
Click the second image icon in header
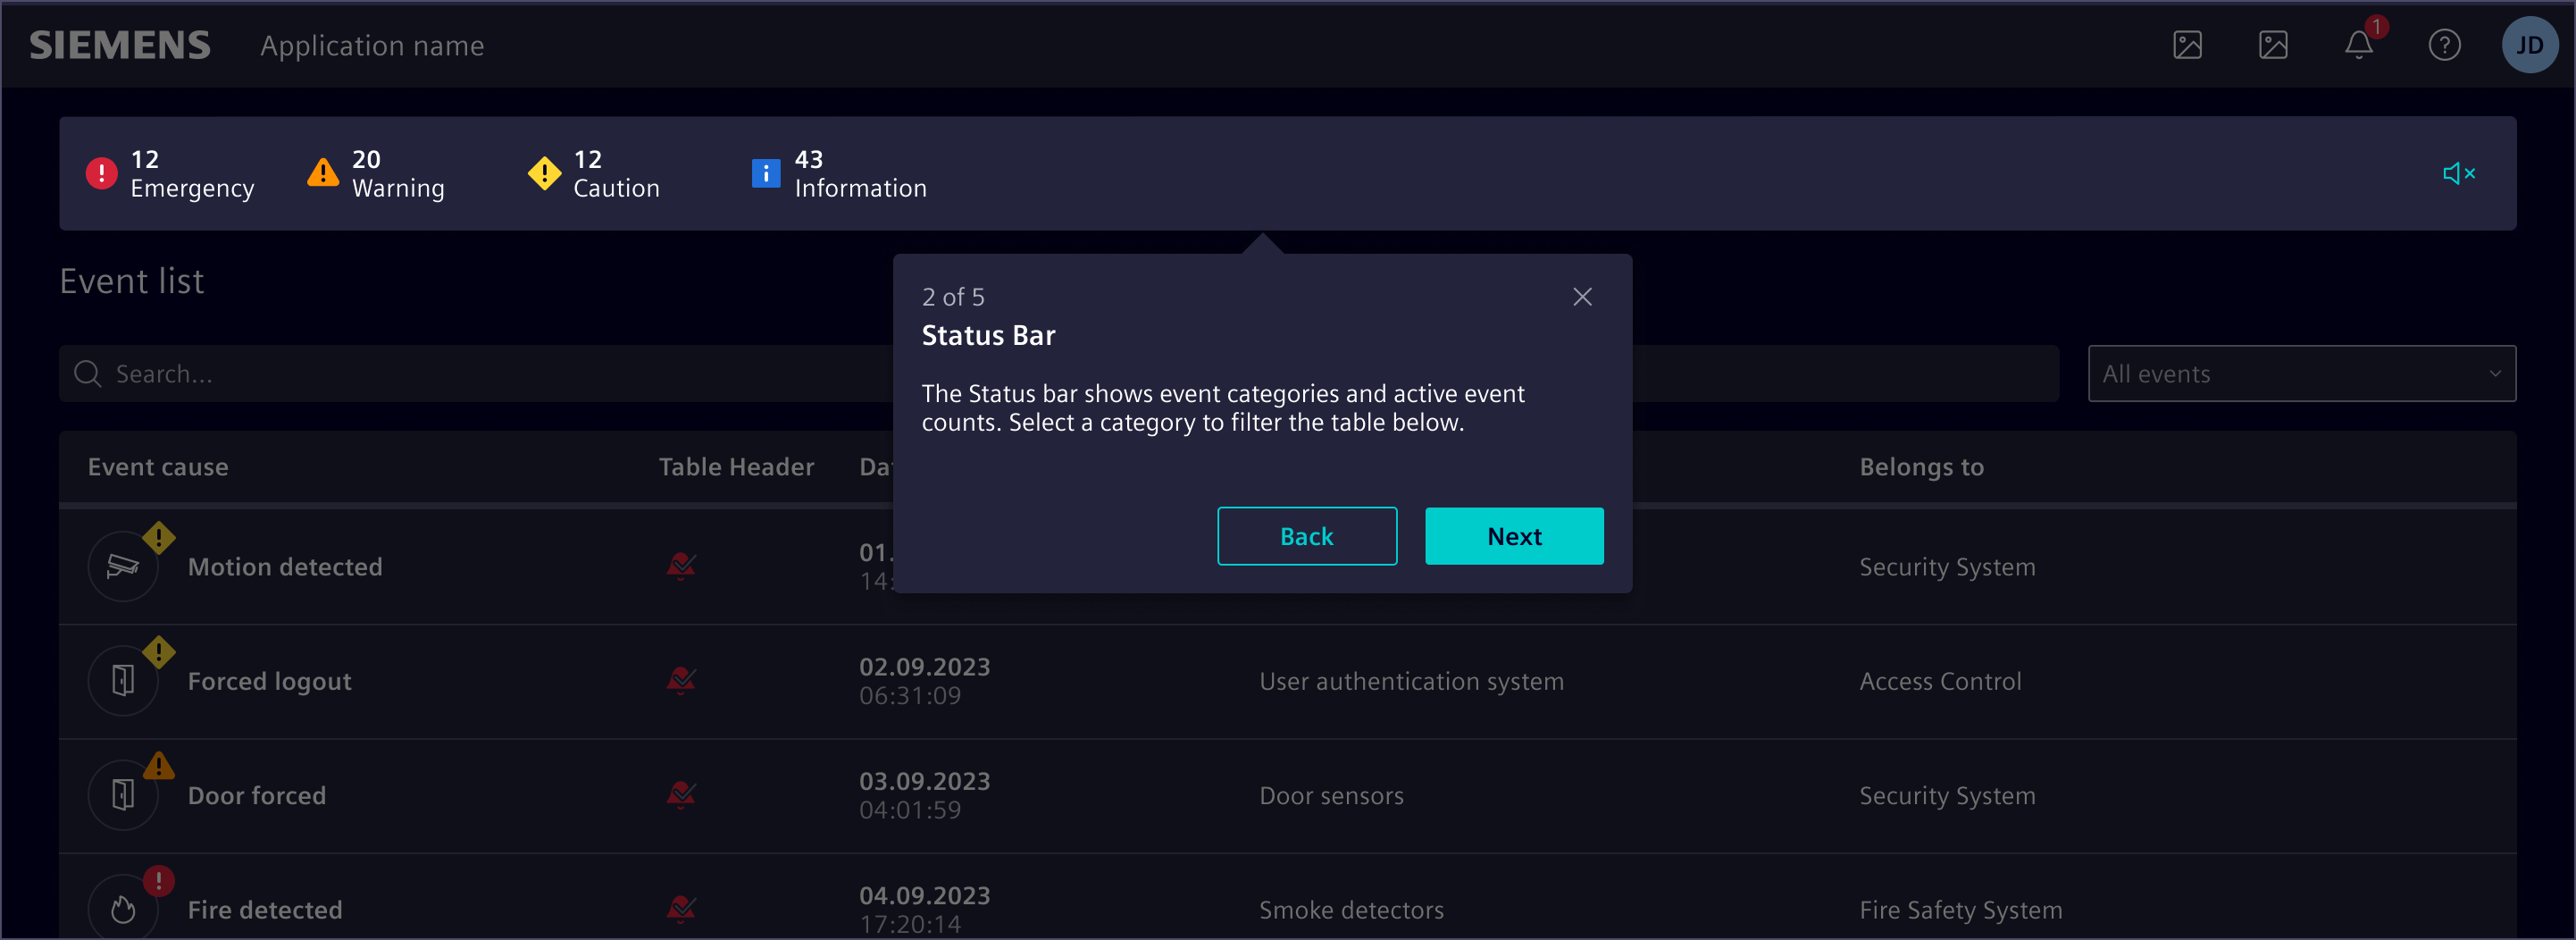2273,45
